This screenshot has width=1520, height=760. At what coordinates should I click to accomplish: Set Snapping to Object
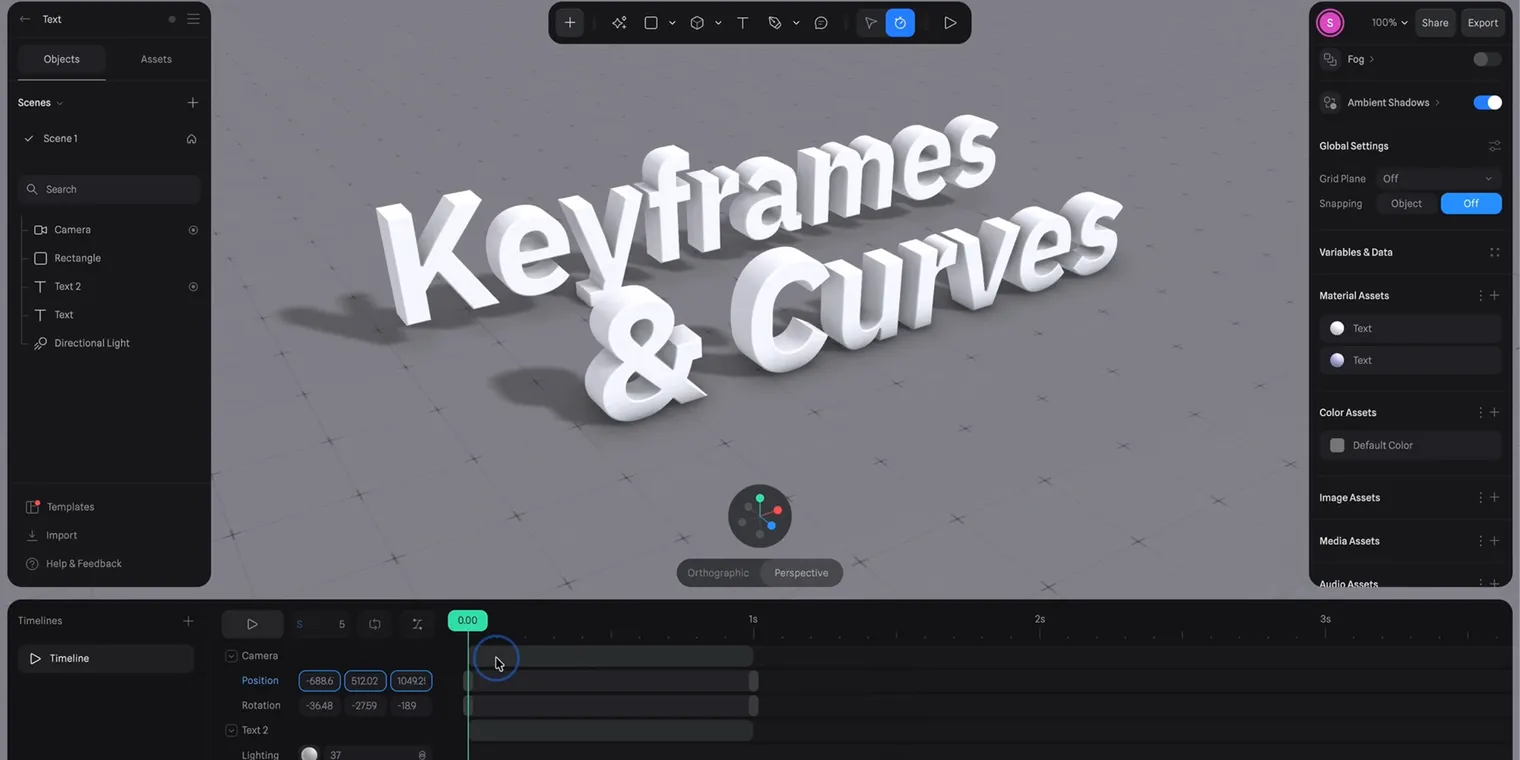pos(1405,203)
